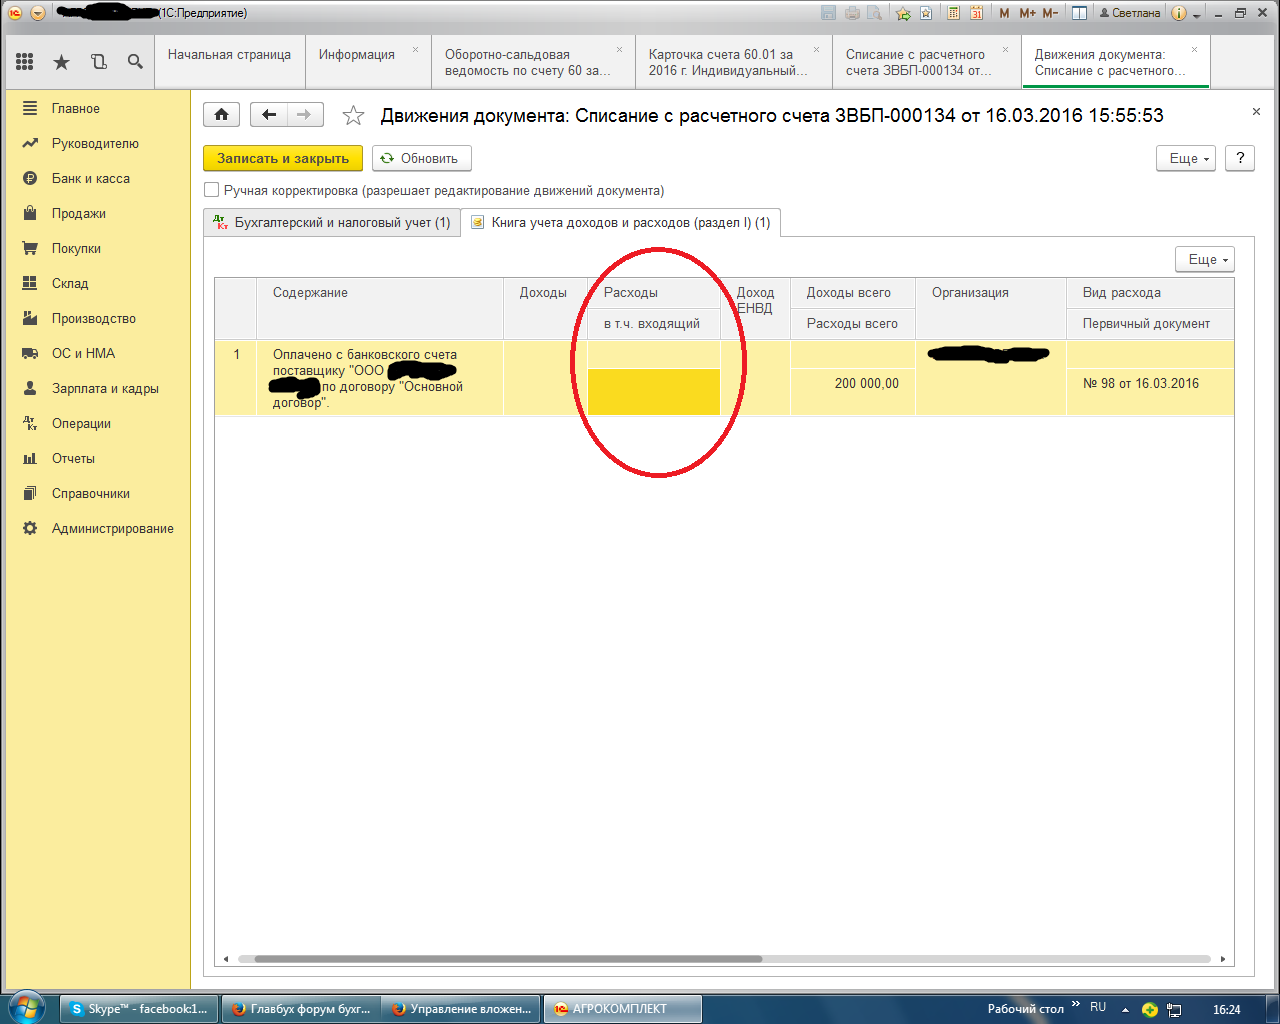Expand the upper Еще dropdown near help
Viewport: 1280px width, 1024px height.
(x=1185, y=158)
